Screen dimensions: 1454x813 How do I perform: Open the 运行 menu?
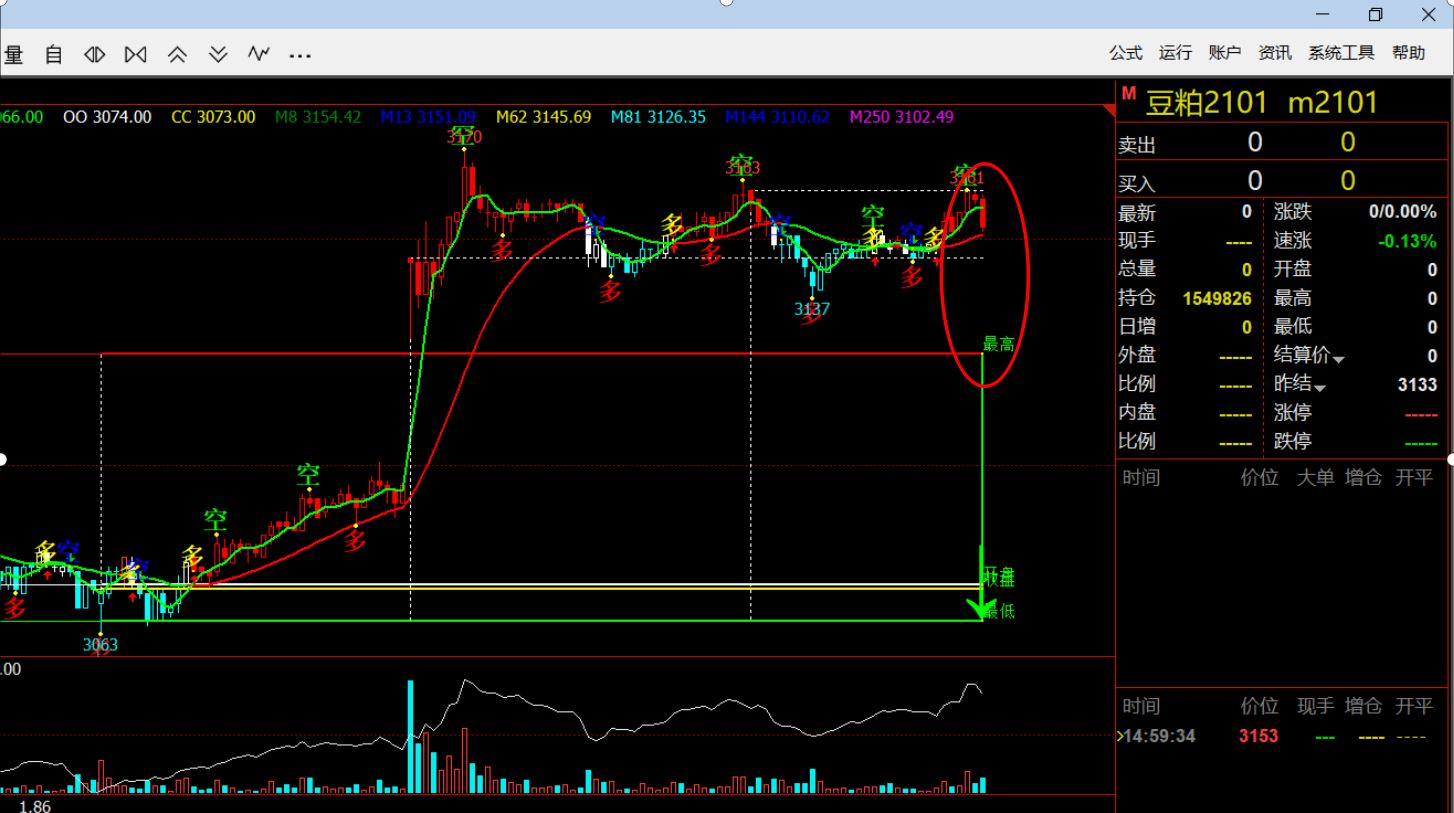pyautogui.click(x=1175, y=53)
